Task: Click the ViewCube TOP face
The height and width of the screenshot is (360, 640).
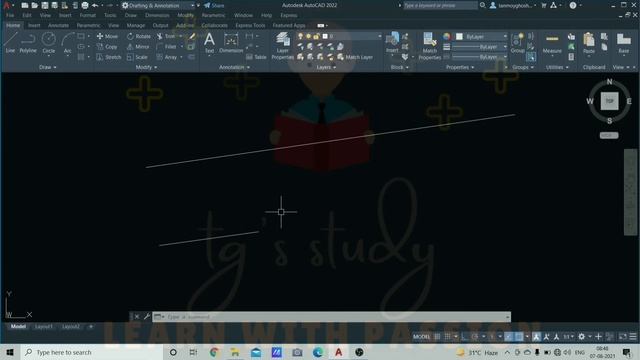Action: (x=609, y=101)
